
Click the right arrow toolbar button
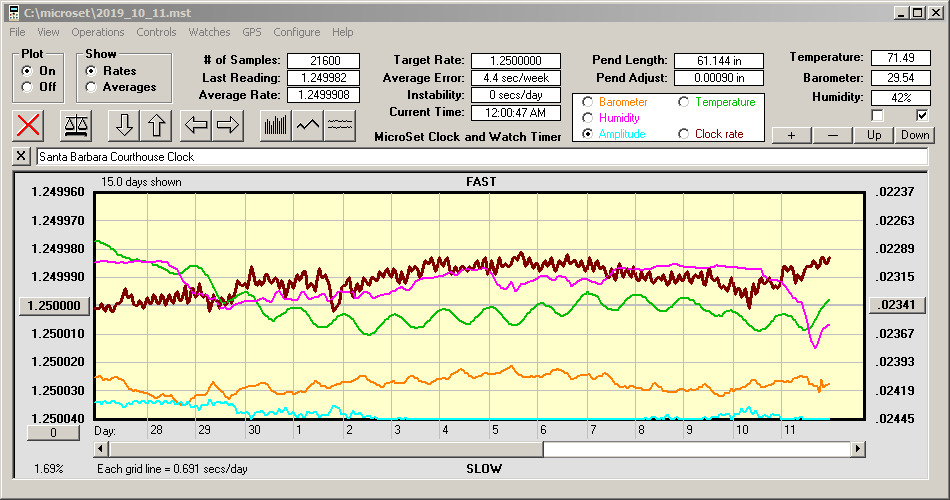(228, 125)
